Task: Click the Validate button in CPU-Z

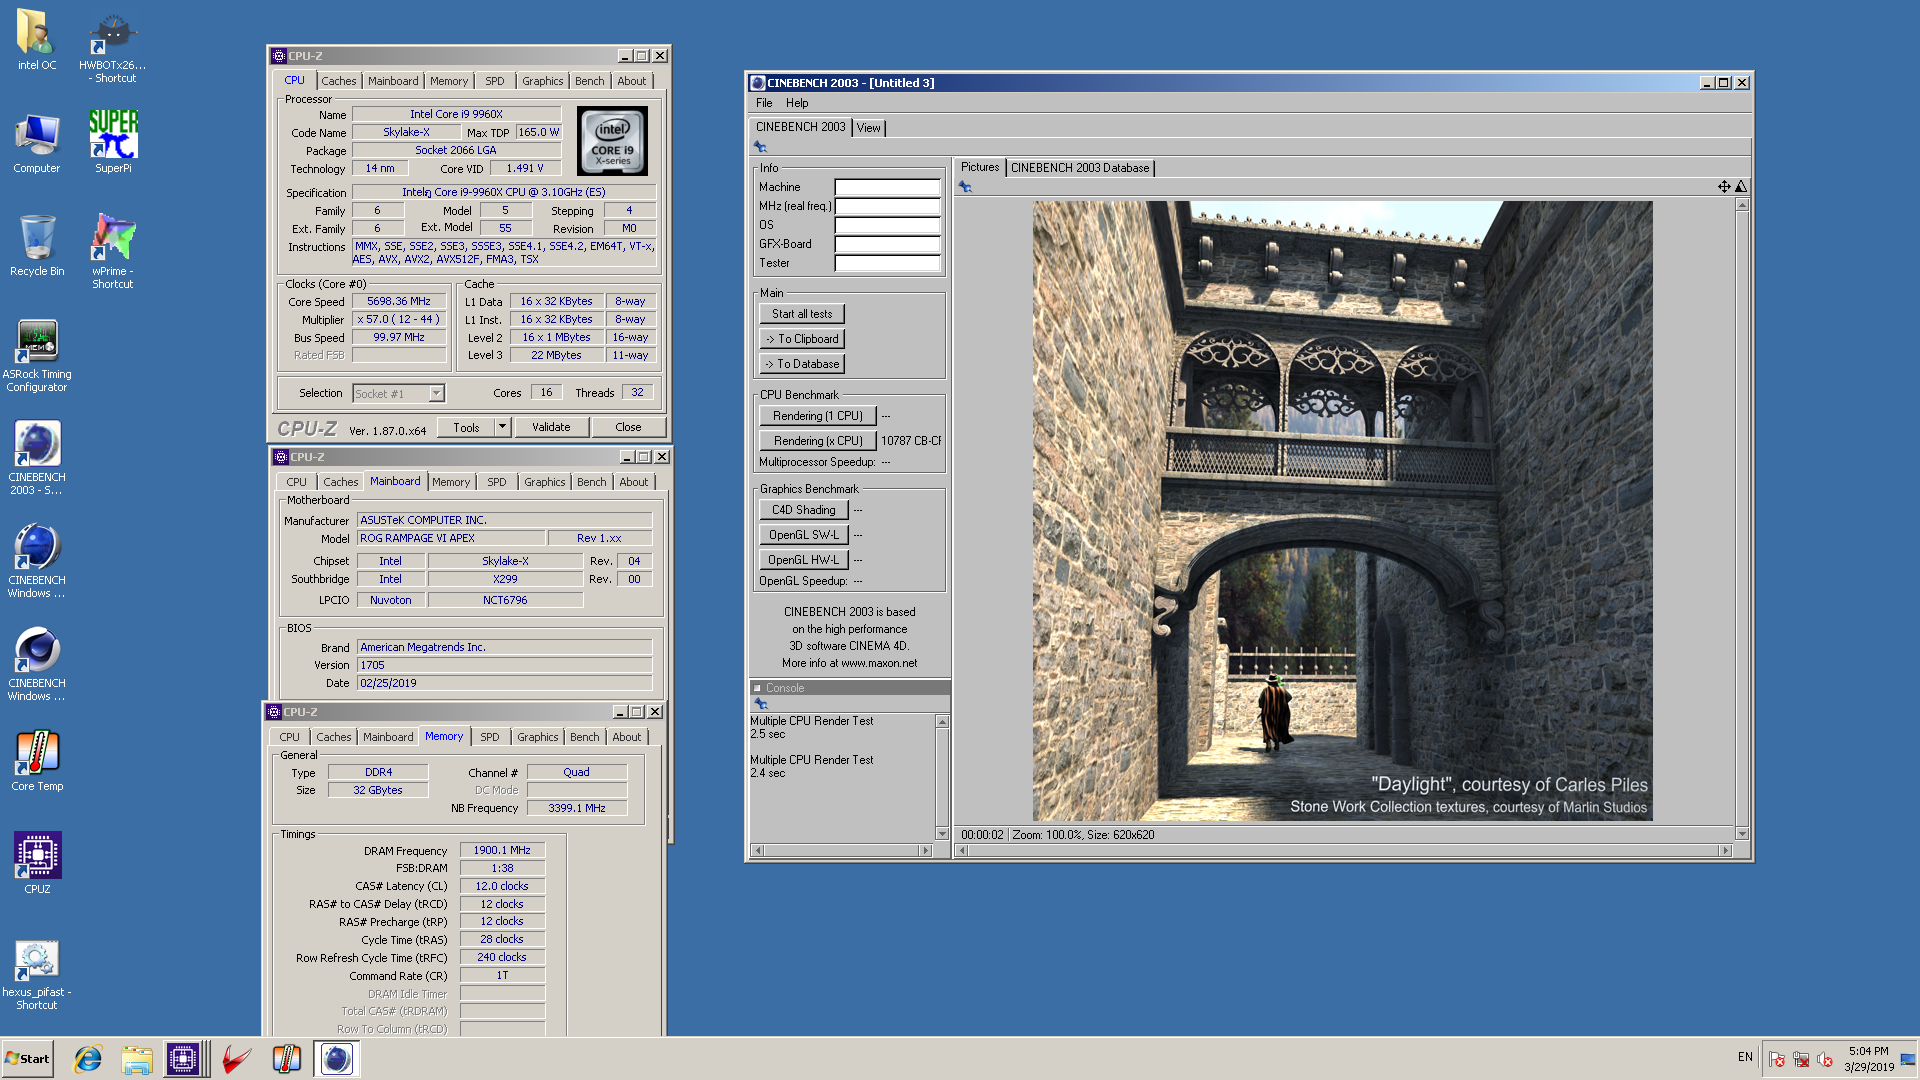Action: 551,427
